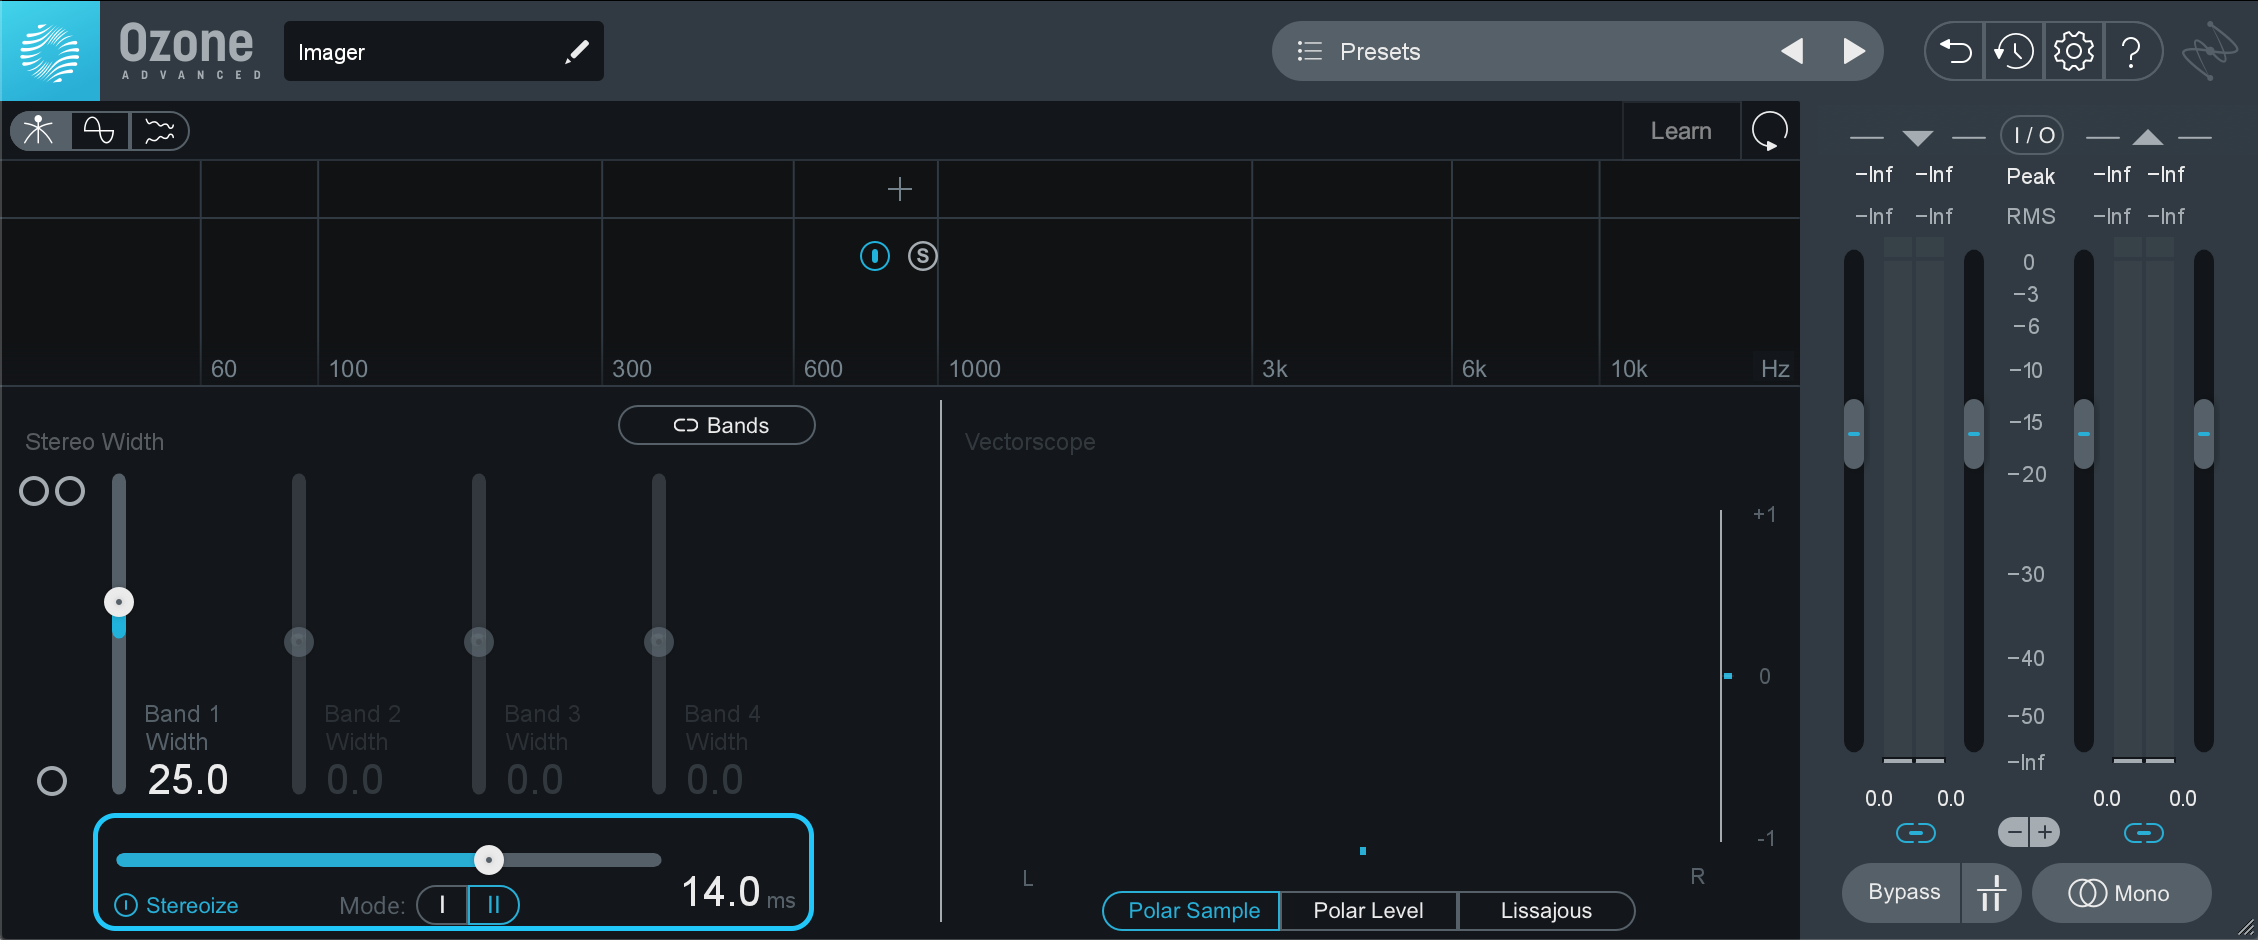Image resolution: width=2258 pixels, height=940 pixels.
Task: Go to next preset arrow
Action: tap(1854, 51)
